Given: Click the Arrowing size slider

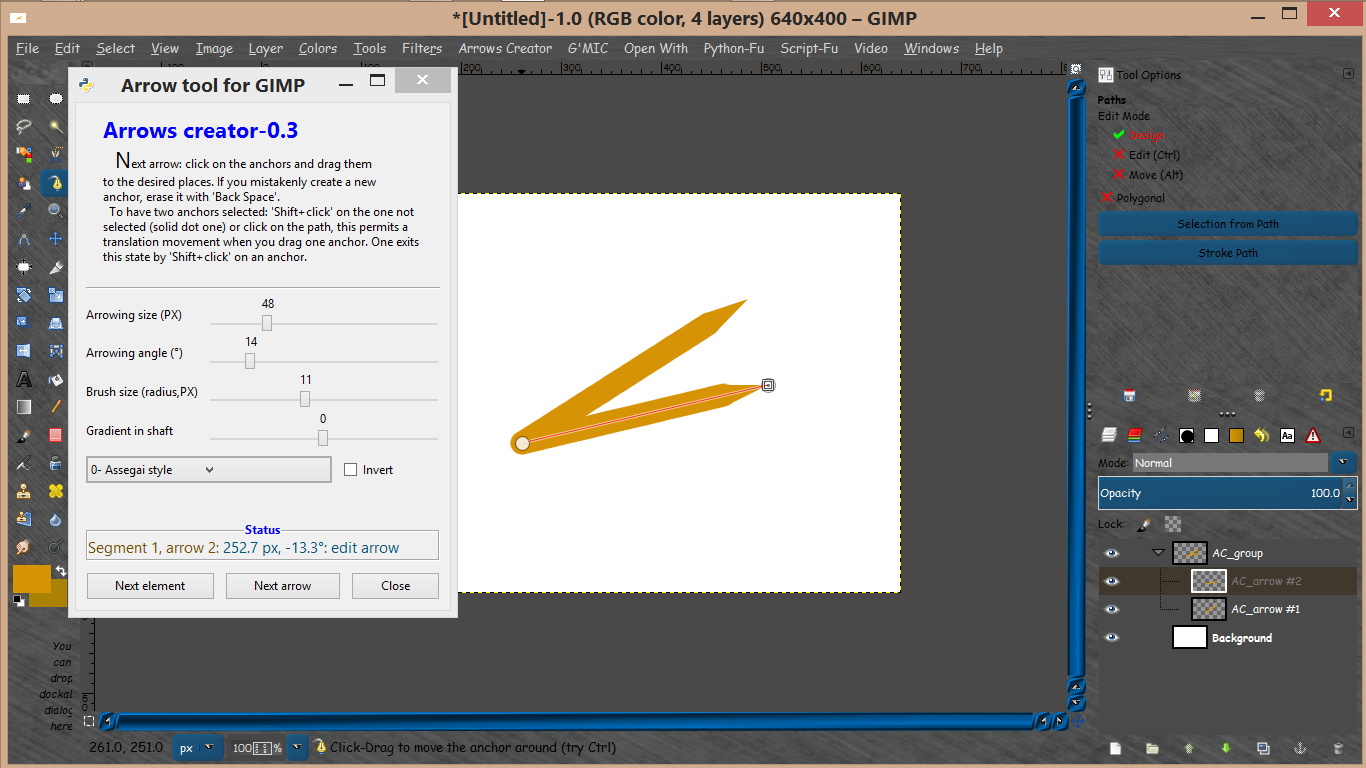Looking at the screenshot, I should pyautogui.click(x=324, y=323).
